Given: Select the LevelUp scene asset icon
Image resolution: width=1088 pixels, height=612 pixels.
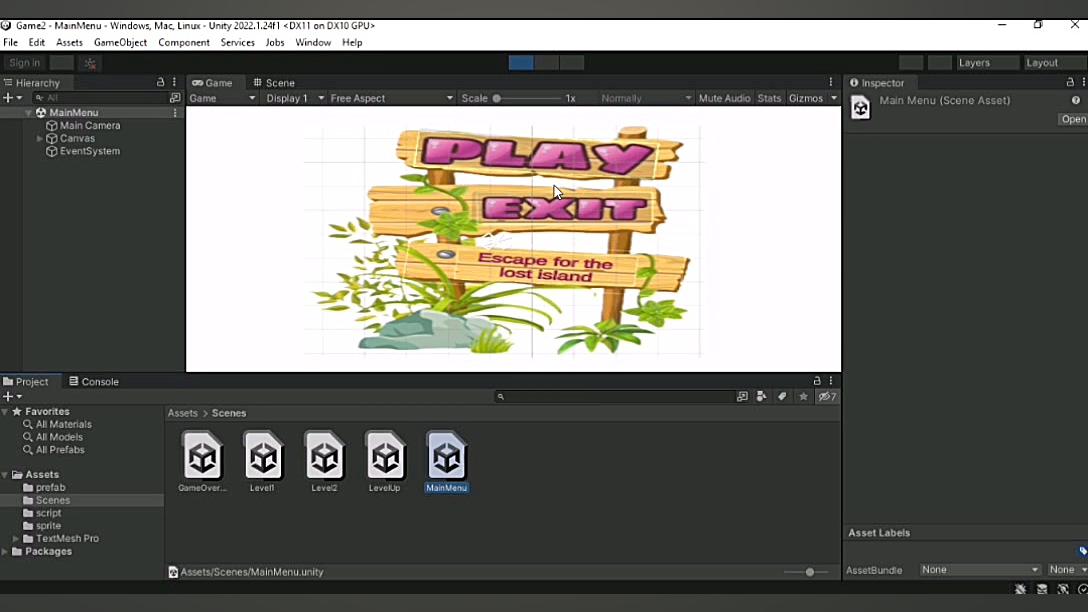Looking at the screenshot, I should click(x=385, y=457).
